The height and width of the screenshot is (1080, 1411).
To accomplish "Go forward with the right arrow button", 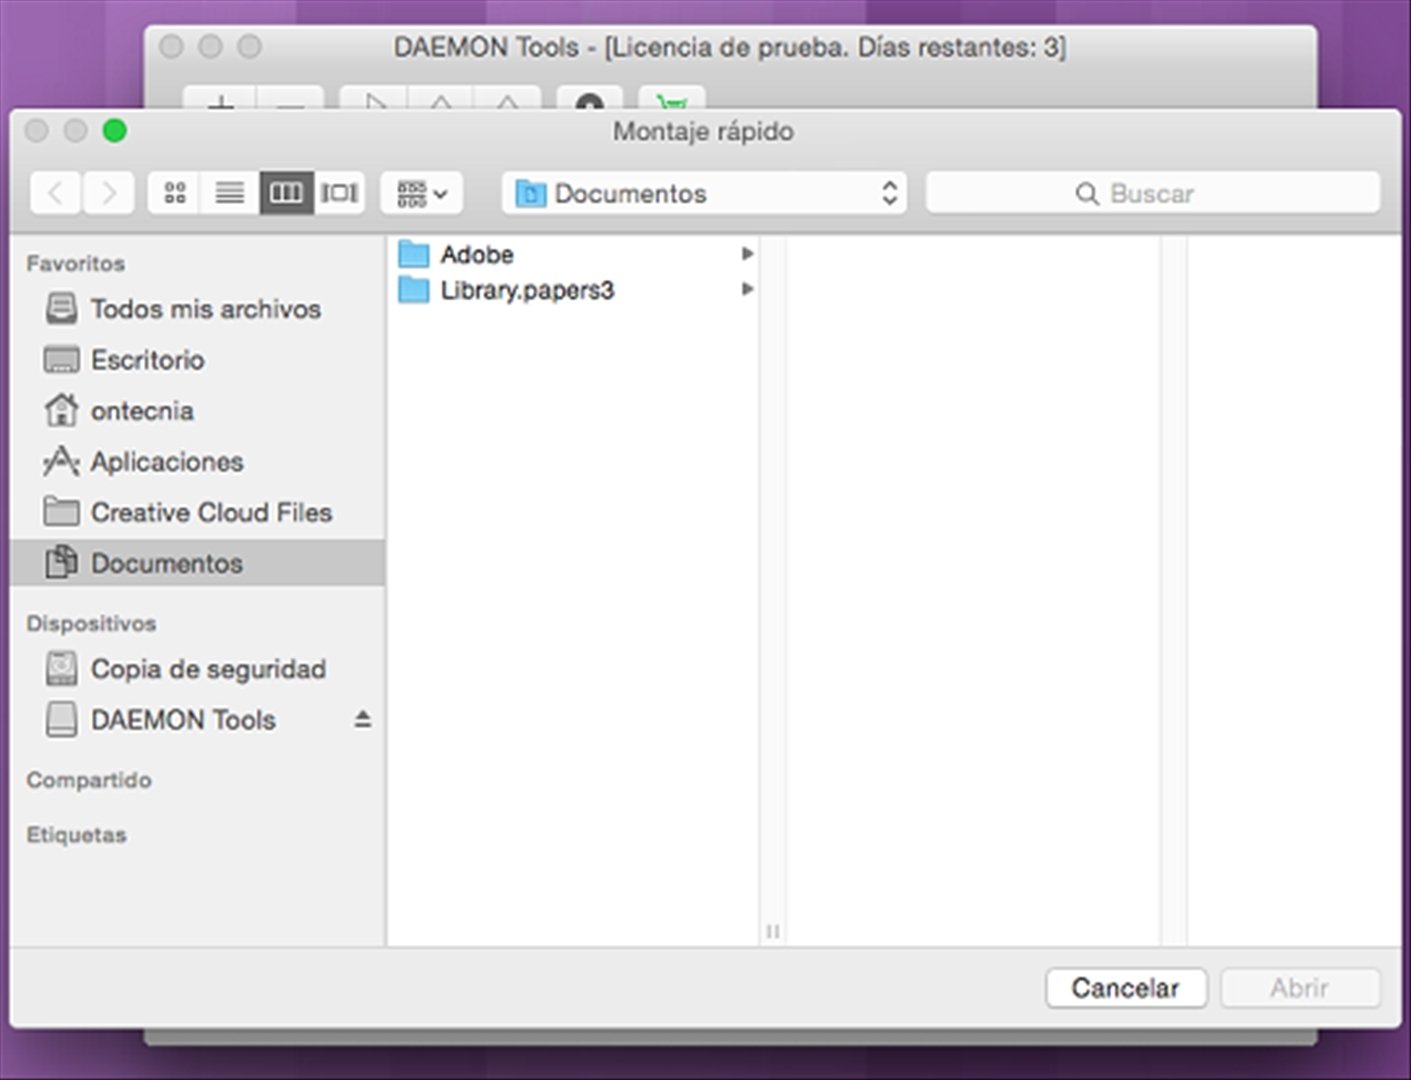I will point(108,193).
